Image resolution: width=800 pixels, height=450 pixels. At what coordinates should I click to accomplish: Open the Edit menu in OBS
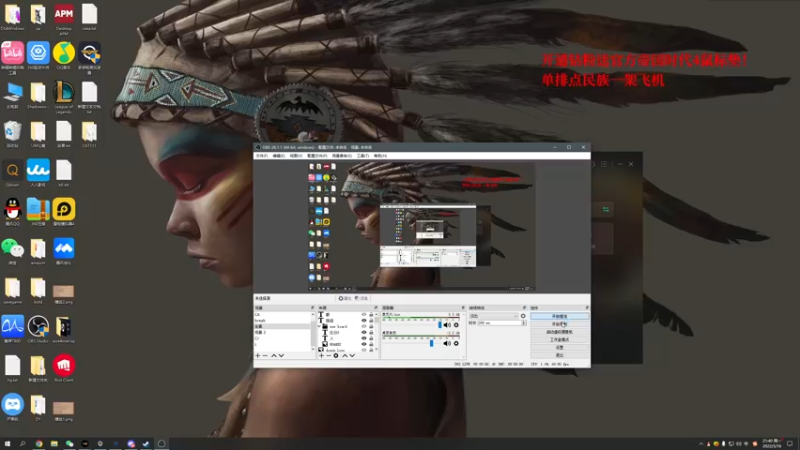(x=279, y=156)
